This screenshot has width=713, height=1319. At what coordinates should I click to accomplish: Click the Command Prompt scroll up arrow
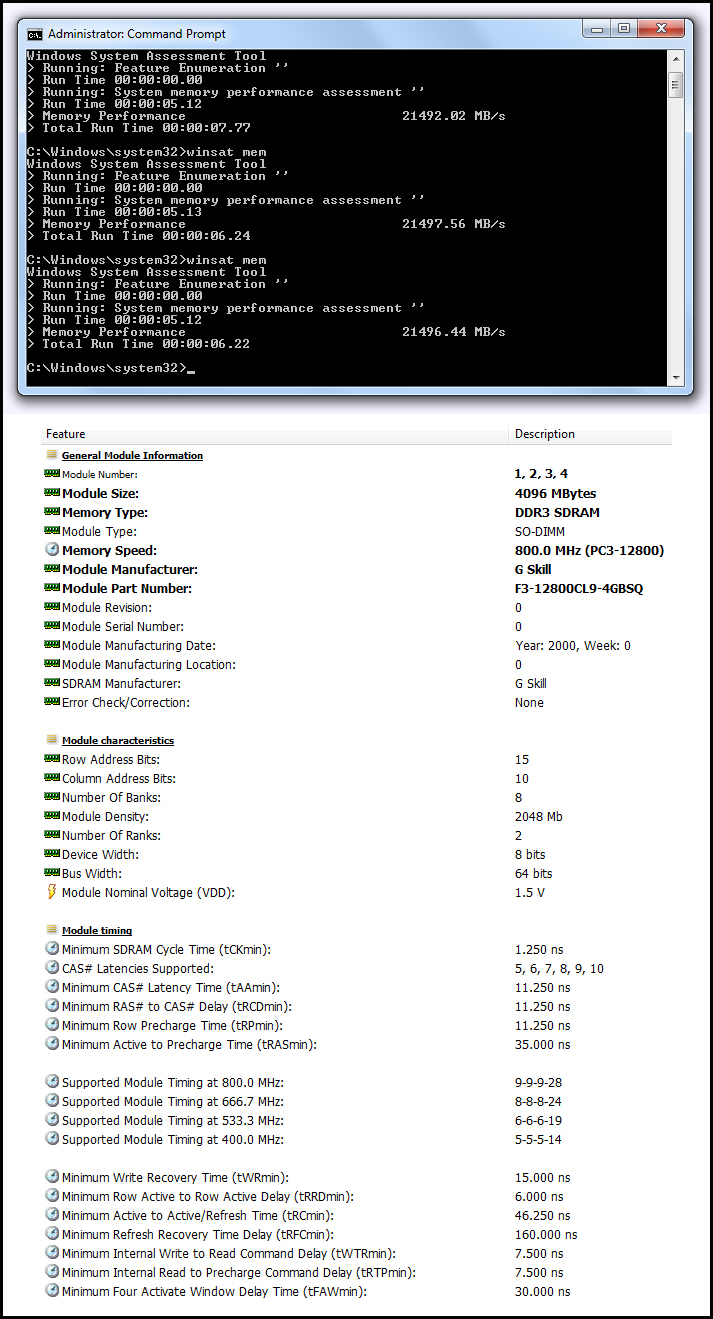(x=676, y=60)
